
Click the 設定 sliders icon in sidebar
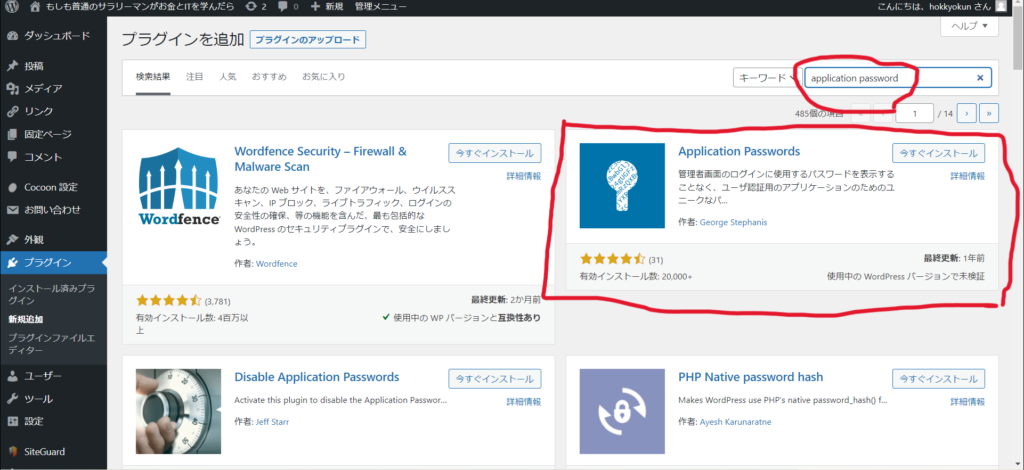tap(12, 421)
